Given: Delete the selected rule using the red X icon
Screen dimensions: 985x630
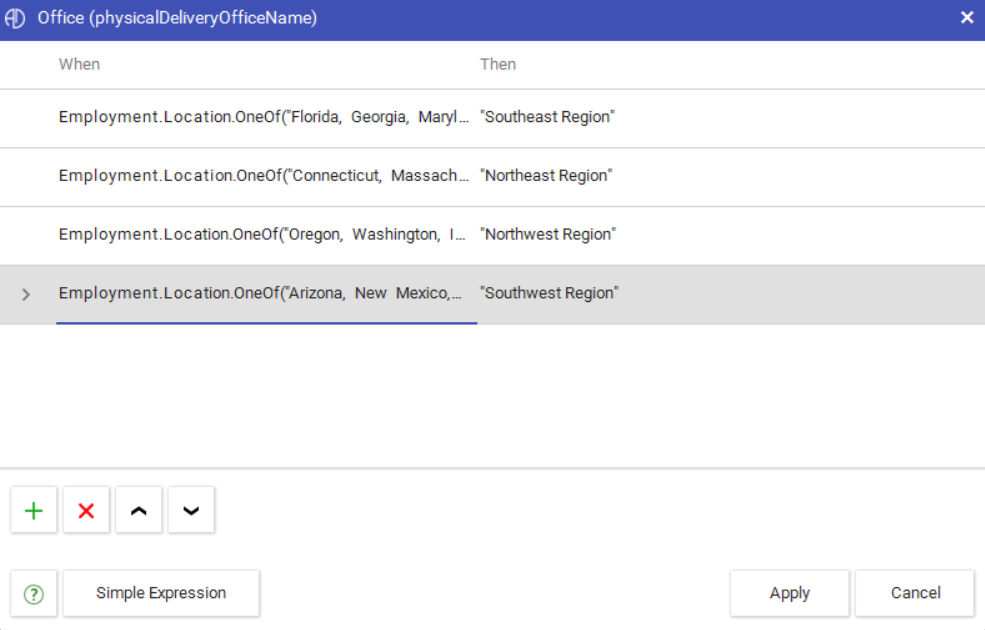Looking at the screenshot, I should pos(85,509).
